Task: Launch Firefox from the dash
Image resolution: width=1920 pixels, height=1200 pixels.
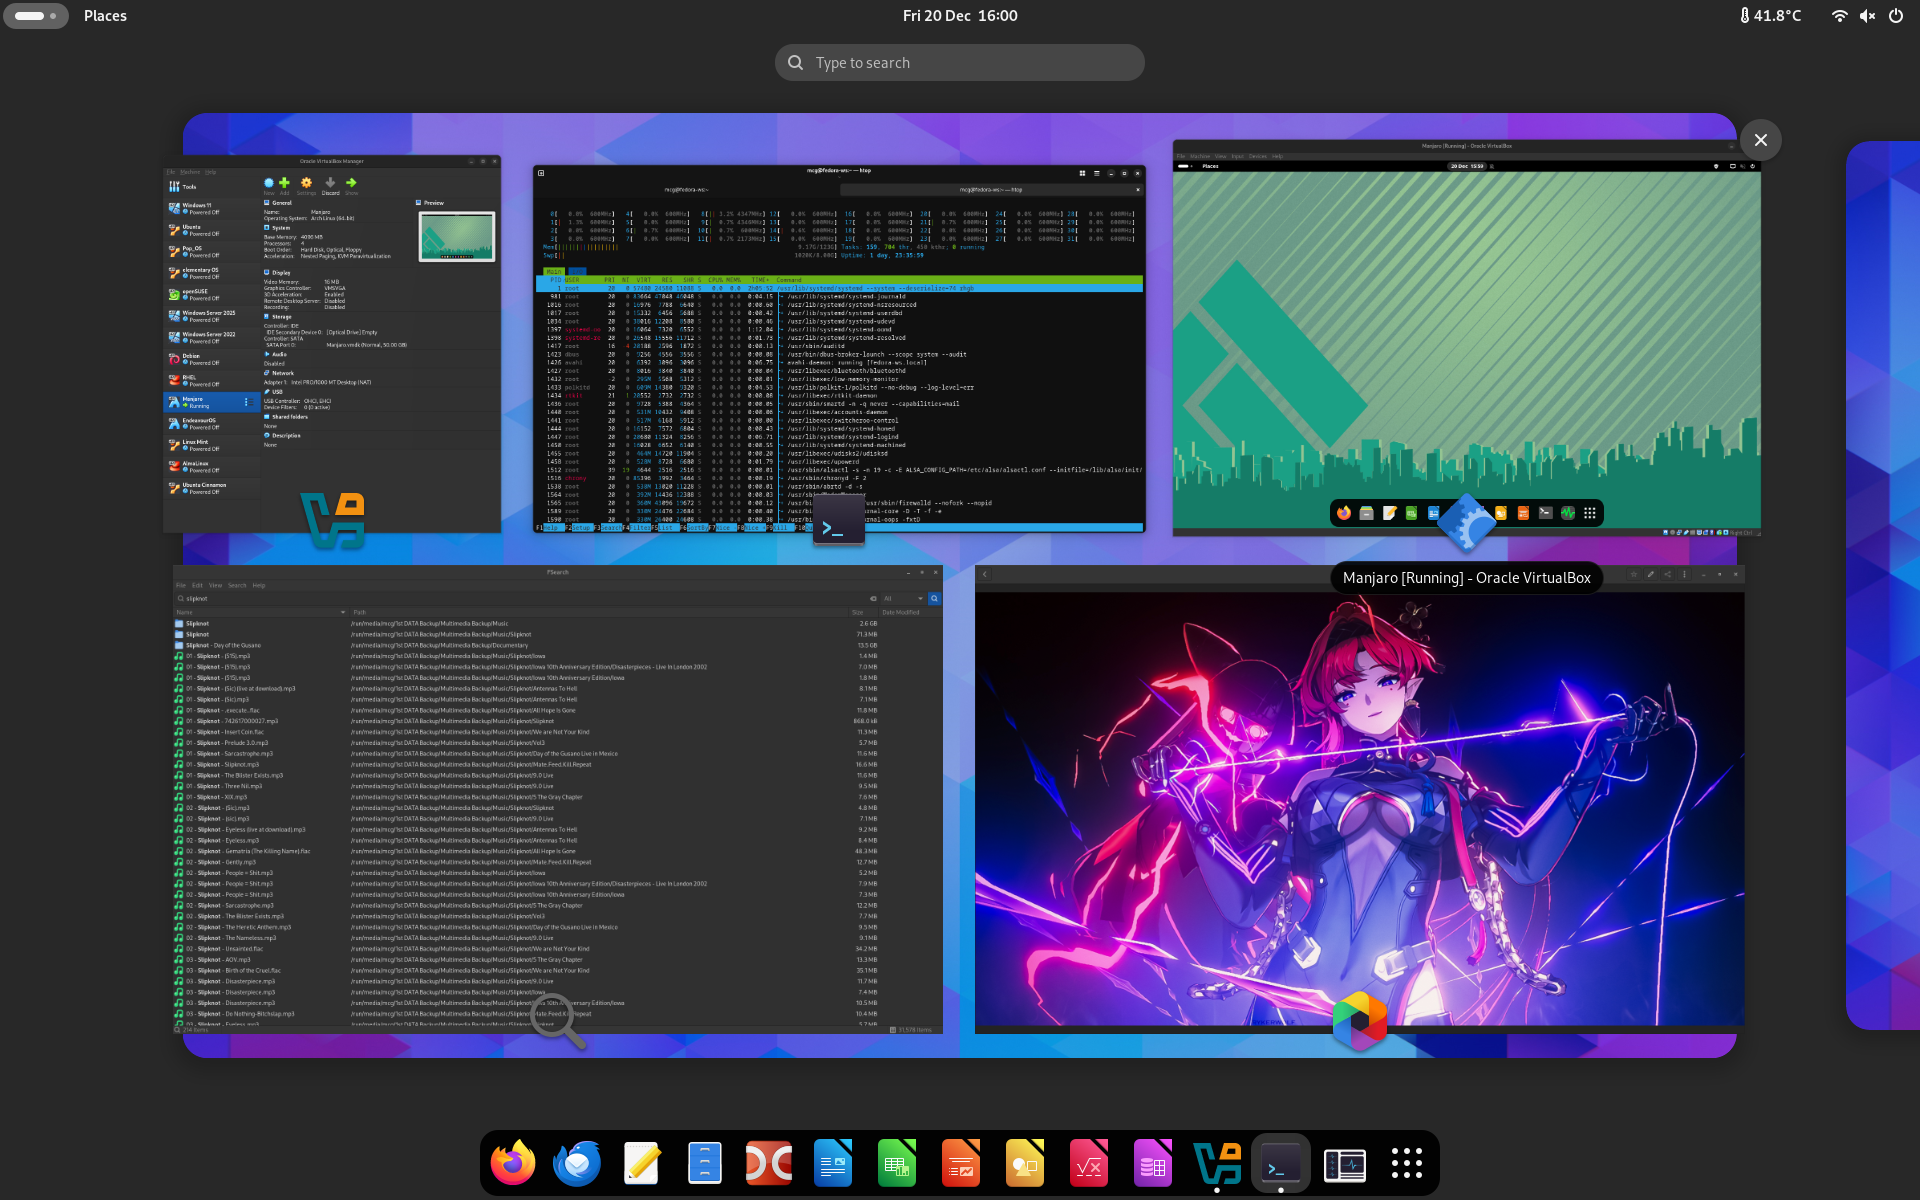Action: (x=513, y=1163)
